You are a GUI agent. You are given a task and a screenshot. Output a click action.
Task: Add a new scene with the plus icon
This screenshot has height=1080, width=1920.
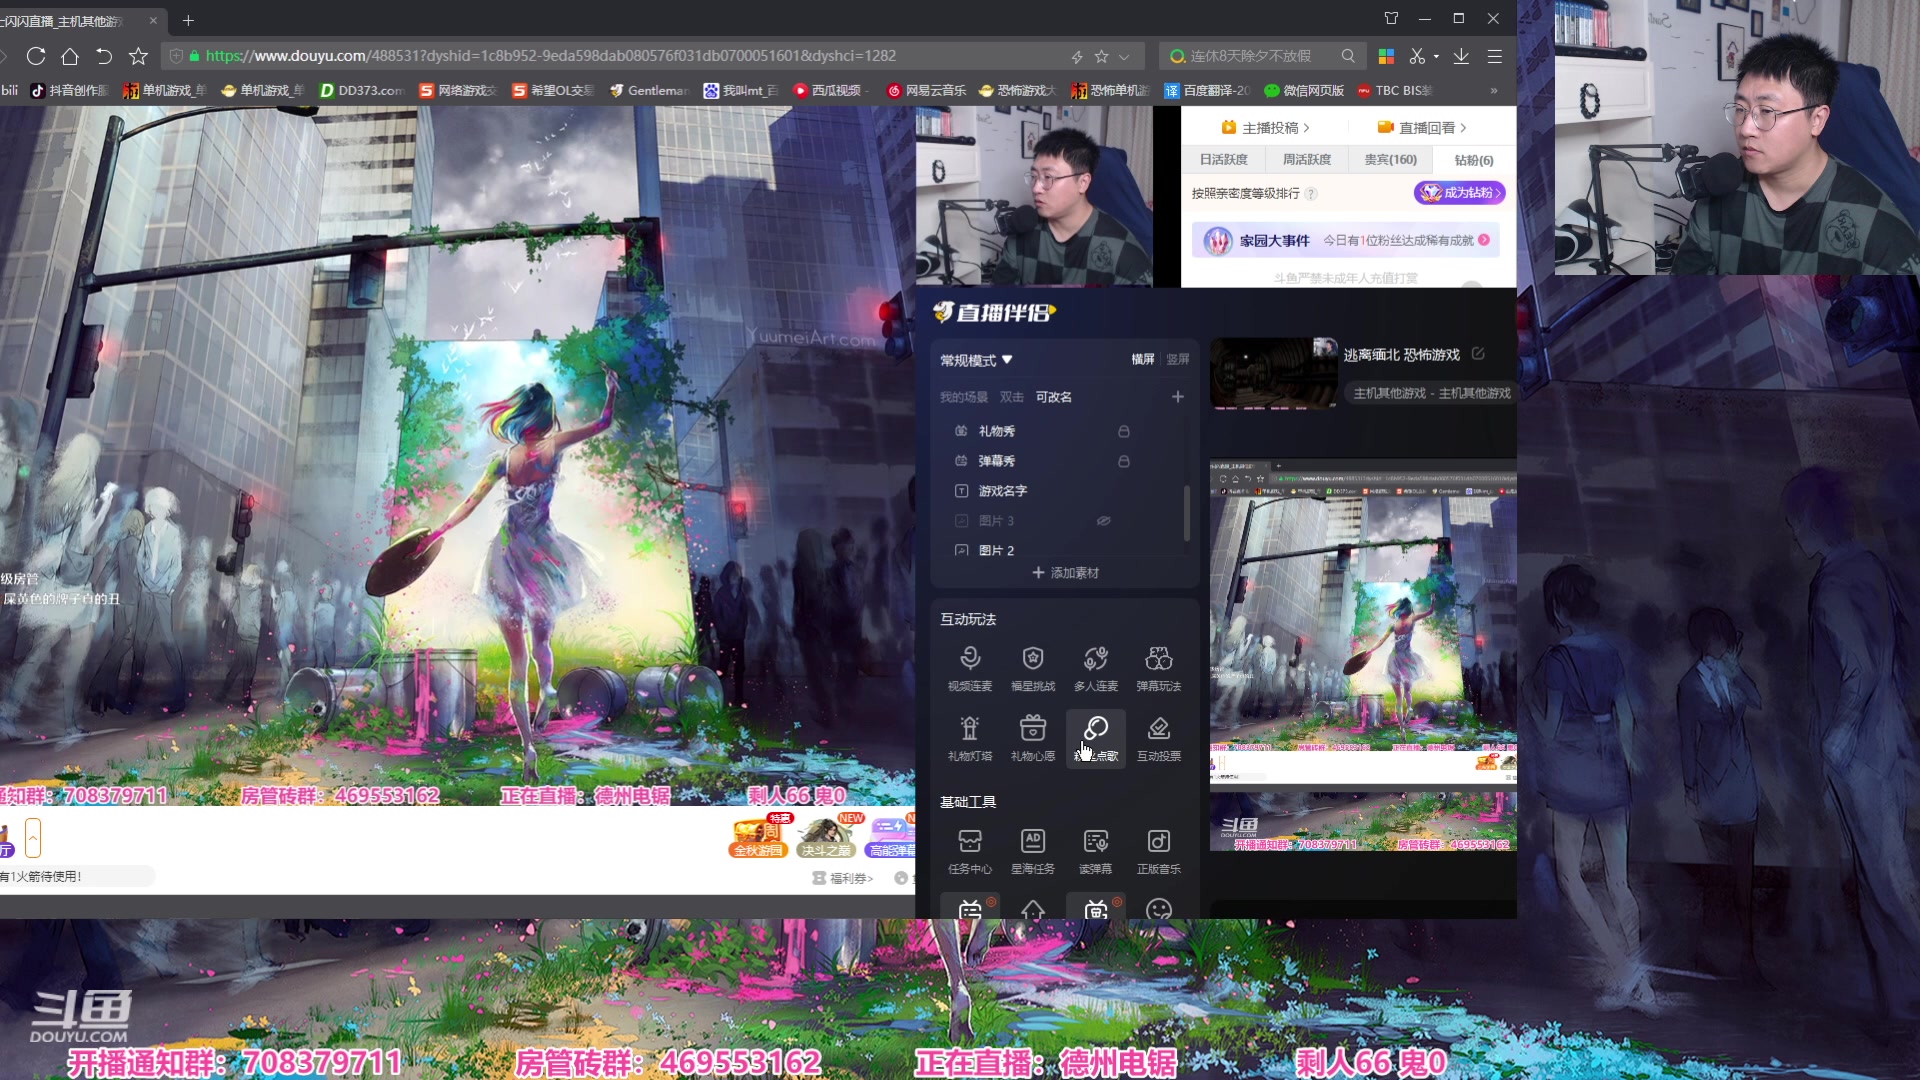click(1177, 397)
